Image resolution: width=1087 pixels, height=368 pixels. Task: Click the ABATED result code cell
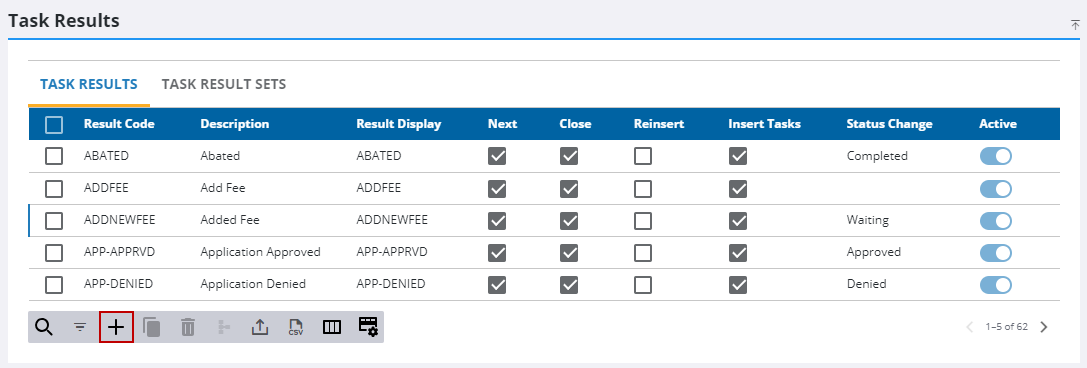pyautogui.click(x=107, y=157)
